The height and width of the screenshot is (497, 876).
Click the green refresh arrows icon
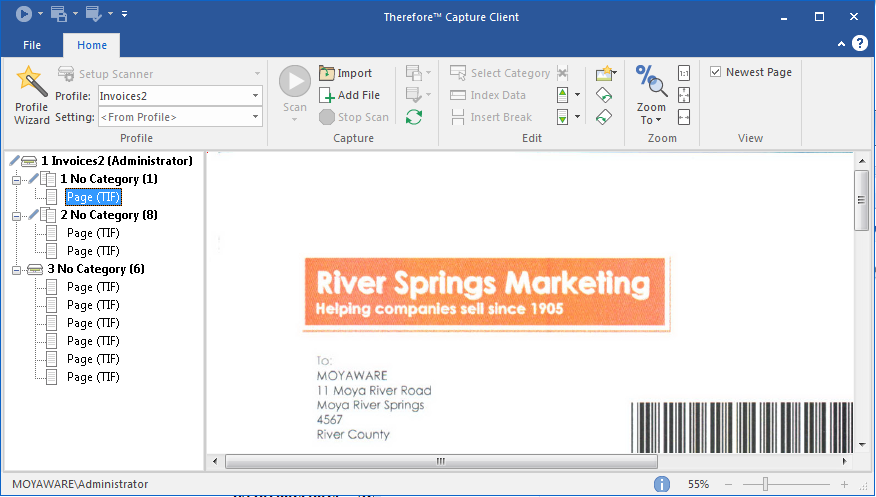coord(413,117)
